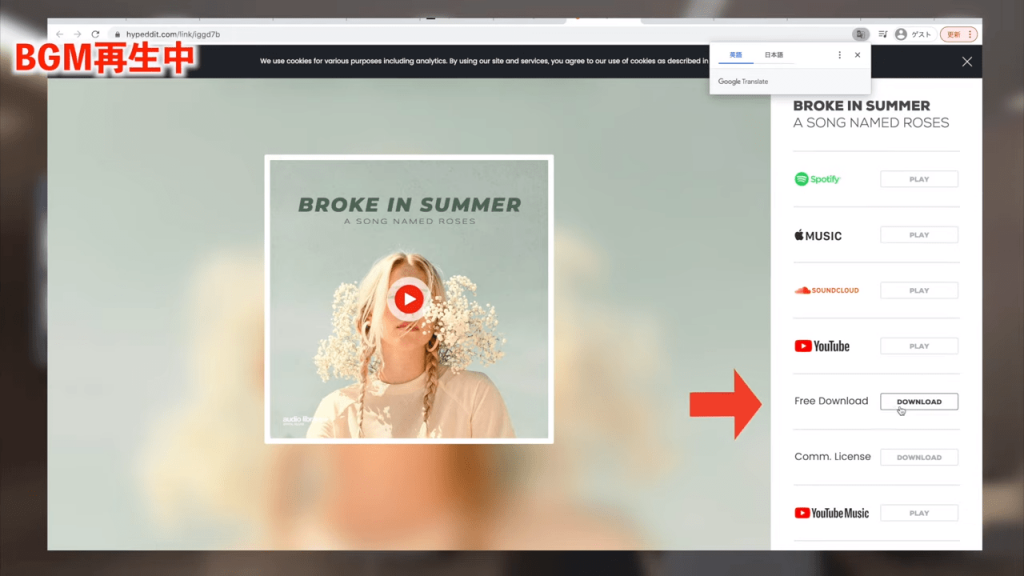Click the 'BROKE IN SUMMER' sidebar title

861,106
